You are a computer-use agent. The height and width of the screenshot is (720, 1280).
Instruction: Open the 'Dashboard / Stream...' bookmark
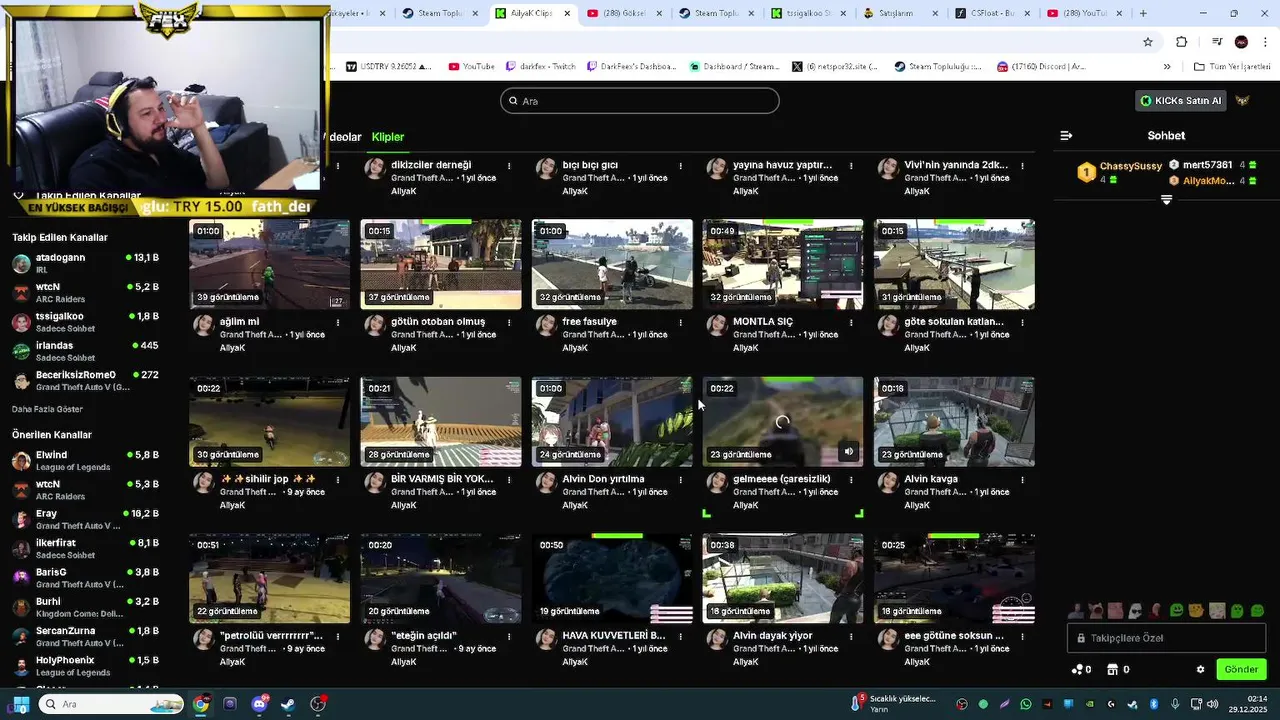coord(734,67)
